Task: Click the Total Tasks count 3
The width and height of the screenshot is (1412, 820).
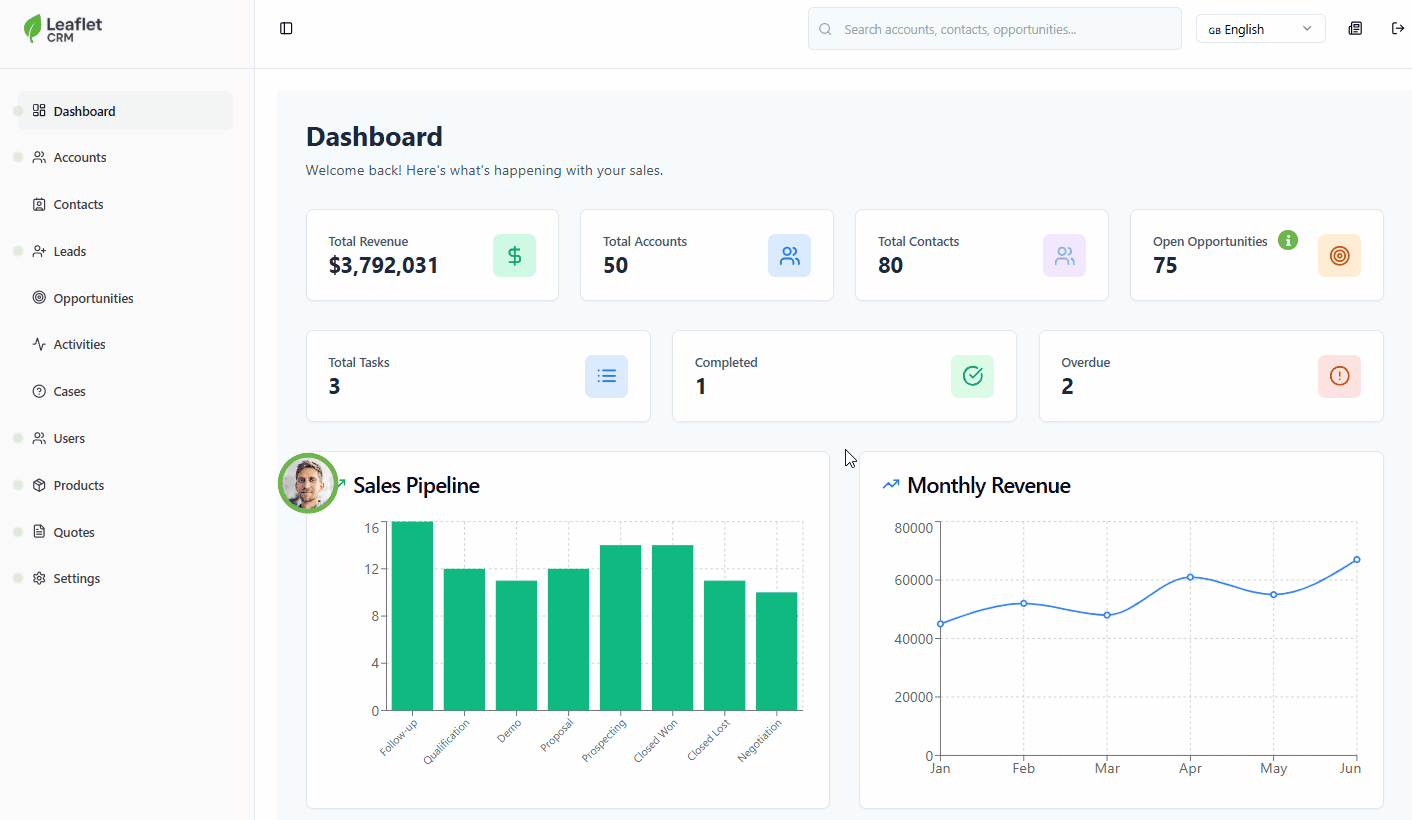Action: click(334, 386)
